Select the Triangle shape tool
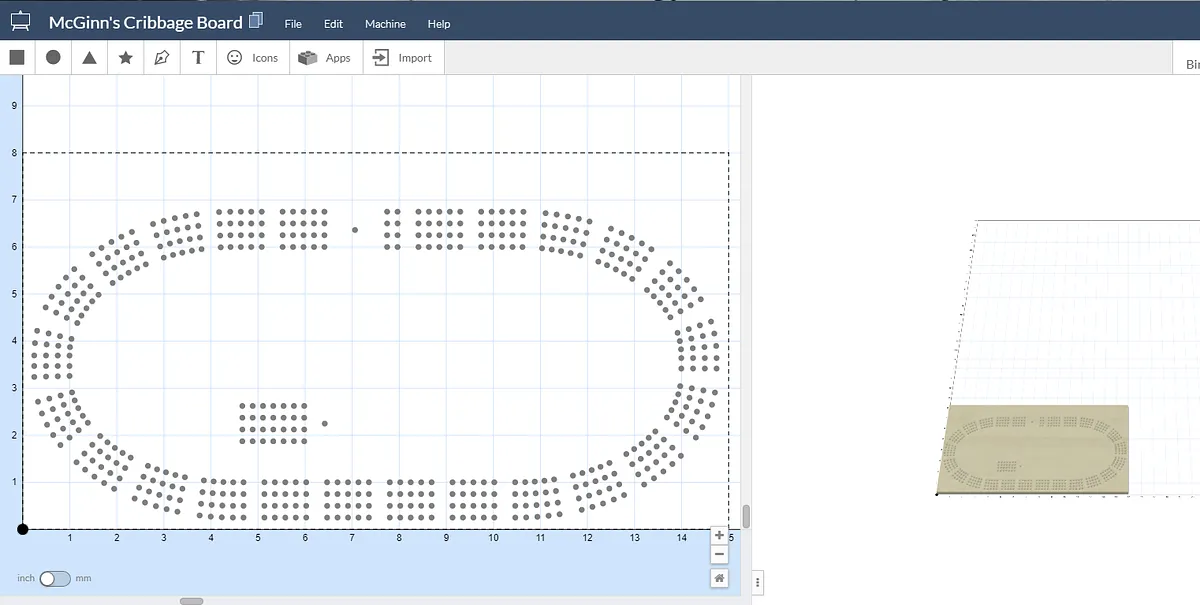1200x605 pixels. coord(89,58)
